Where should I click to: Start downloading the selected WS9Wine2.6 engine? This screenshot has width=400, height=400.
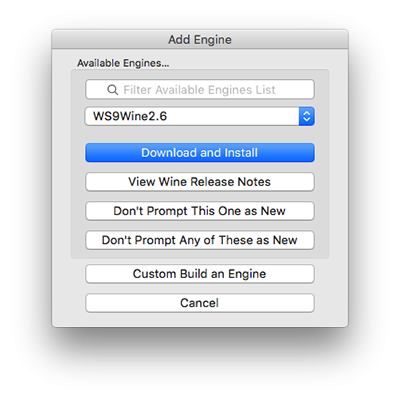pos(200,153)
